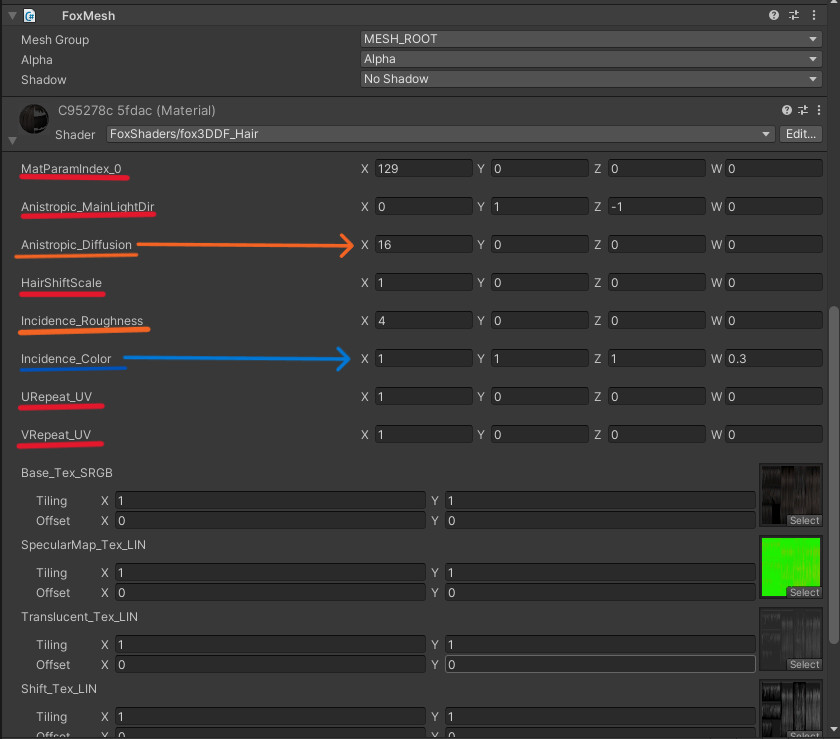Screen dimensions: 840x739
Task: Edit SpecularMap_Tex_LIN Offset X field
Action: coord(270,592)
